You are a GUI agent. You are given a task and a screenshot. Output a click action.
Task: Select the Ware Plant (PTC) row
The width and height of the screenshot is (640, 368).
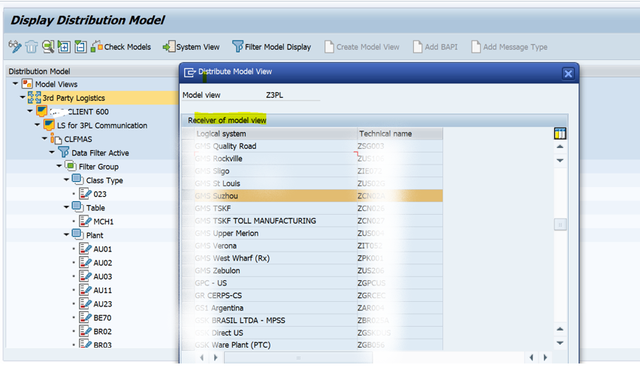pos(312,345)
